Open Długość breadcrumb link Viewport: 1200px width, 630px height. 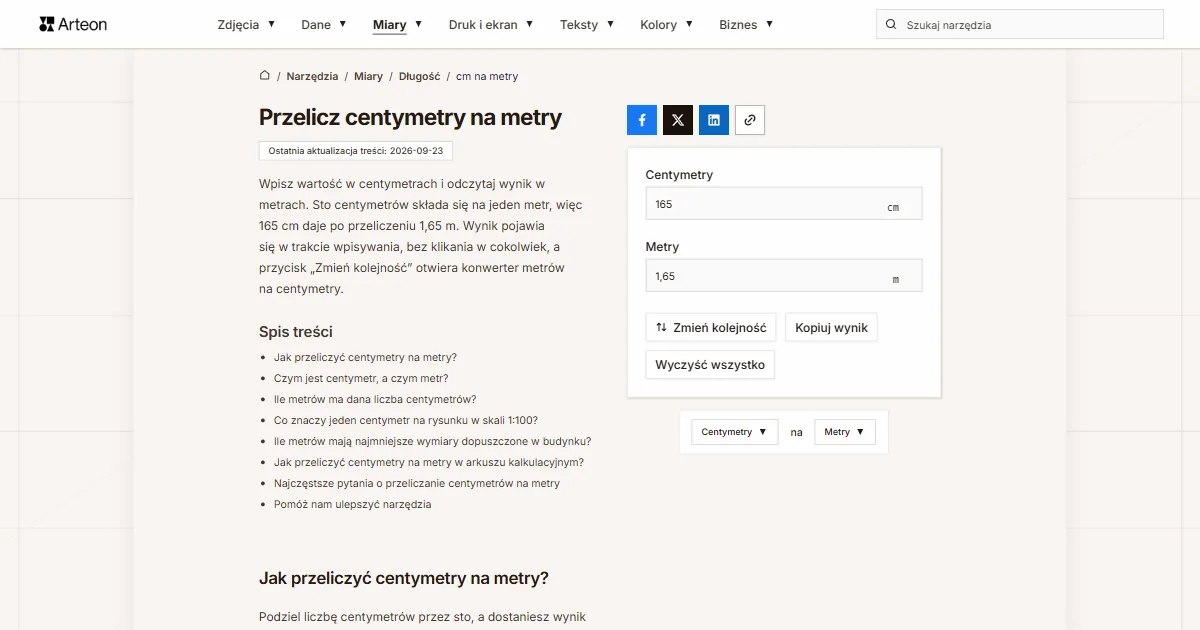tap(419, 76)
